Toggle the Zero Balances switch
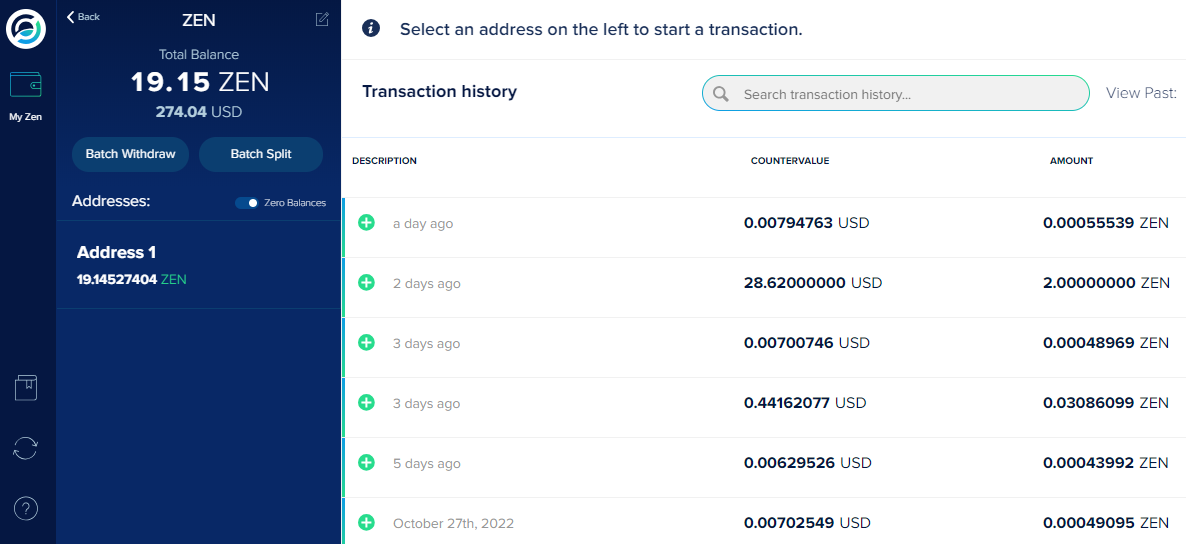This screenshot has width=1186, height=544. click(247, 203)
